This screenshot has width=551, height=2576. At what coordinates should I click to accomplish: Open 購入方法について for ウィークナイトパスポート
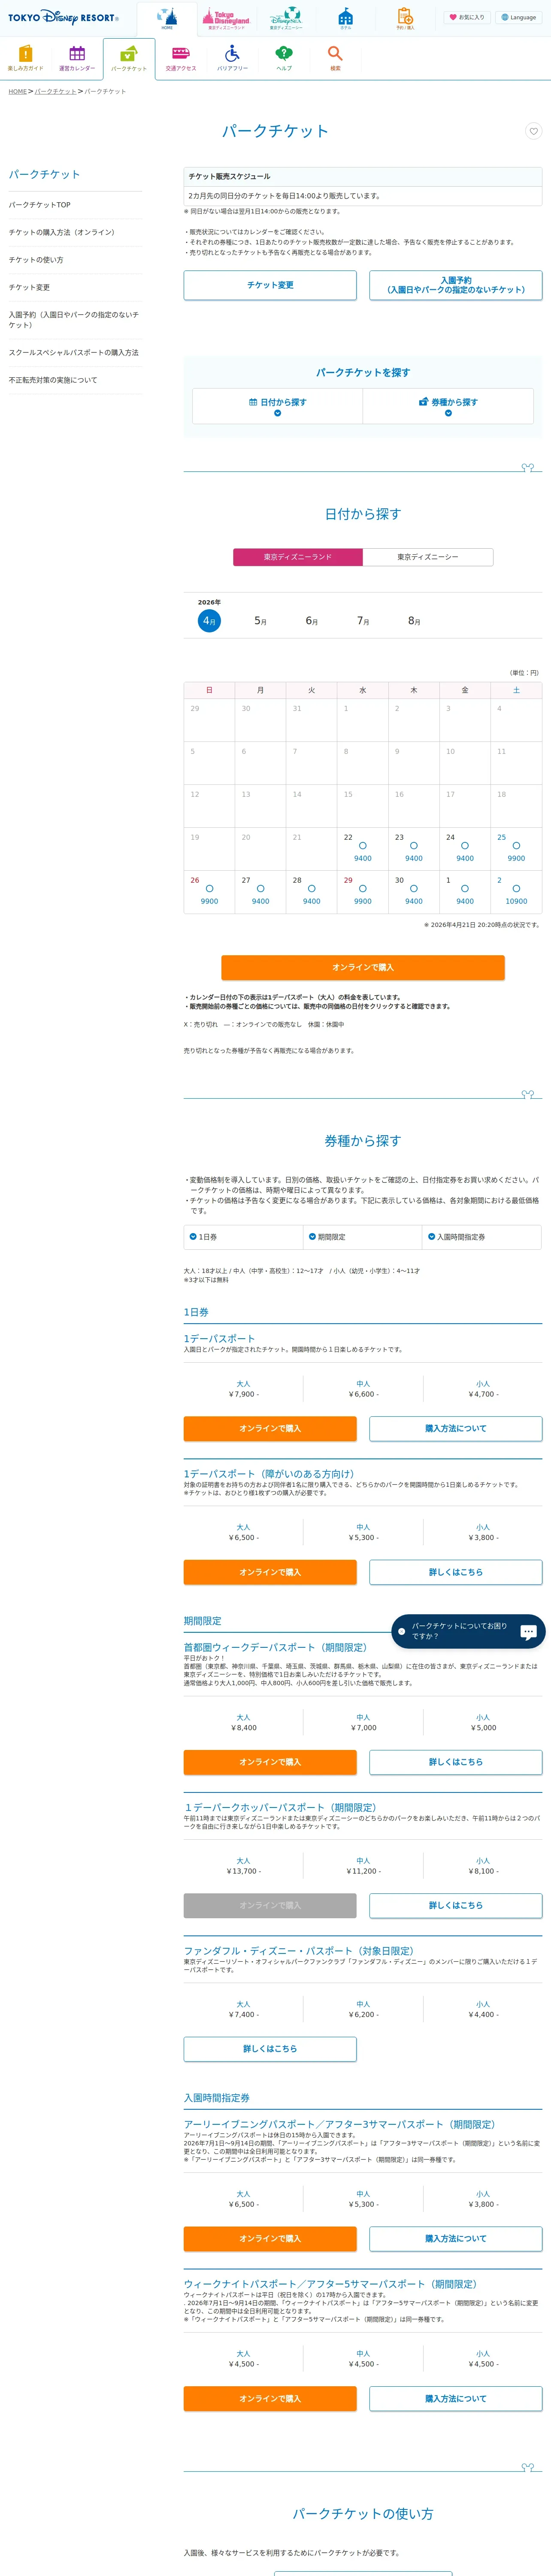coord(456,2399)
